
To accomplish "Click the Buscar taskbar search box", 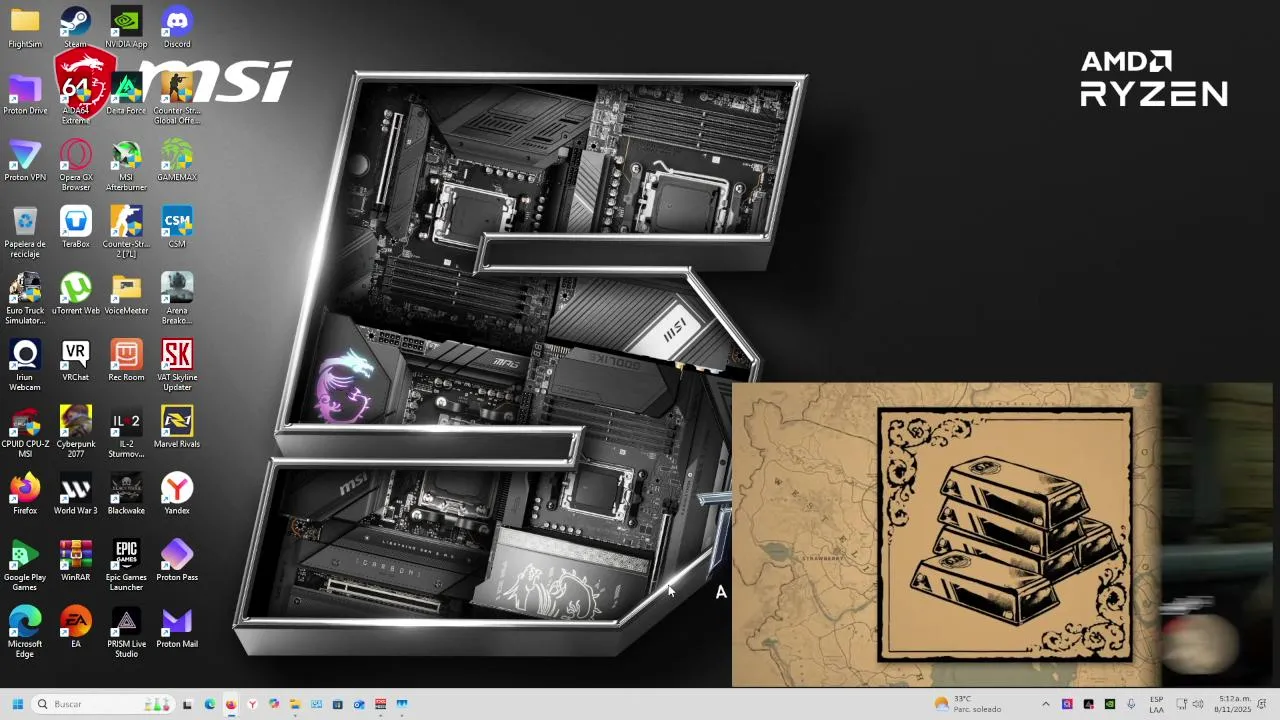I will coord(102,704).
